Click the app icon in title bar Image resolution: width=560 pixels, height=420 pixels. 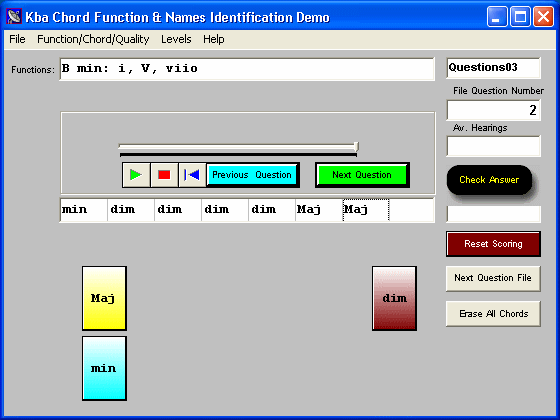point(14,16)
